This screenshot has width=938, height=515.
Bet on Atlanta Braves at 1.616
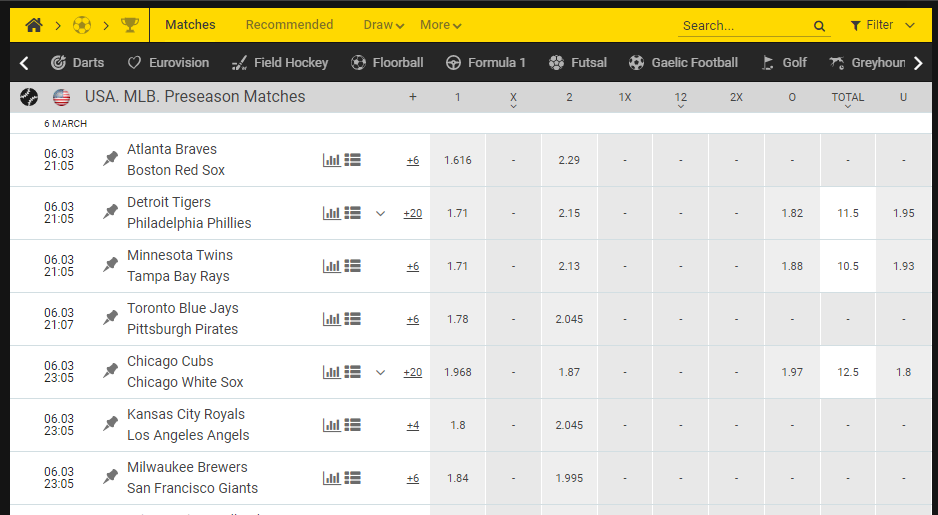click(458, 160)
